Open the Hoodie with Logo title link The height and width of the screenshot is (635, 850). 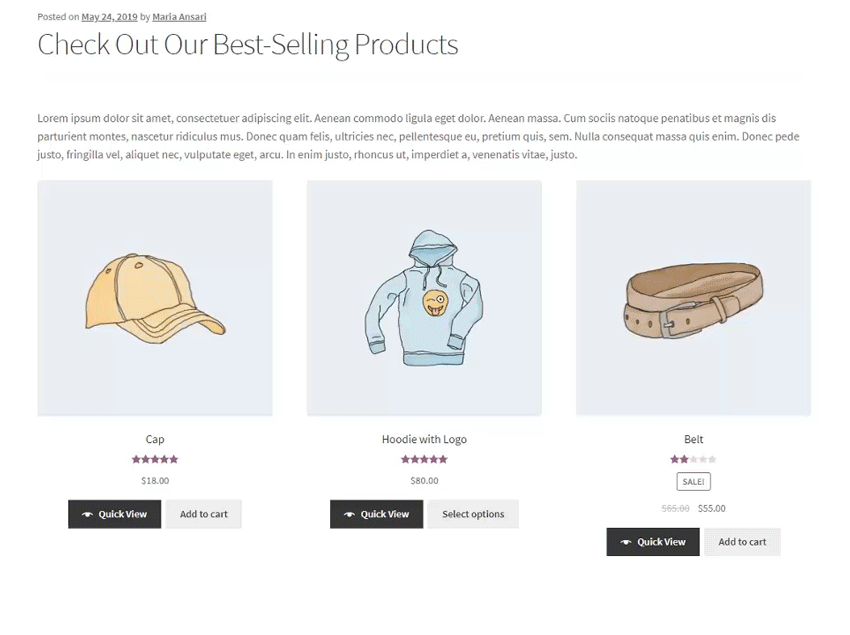(x=424, y=440)
